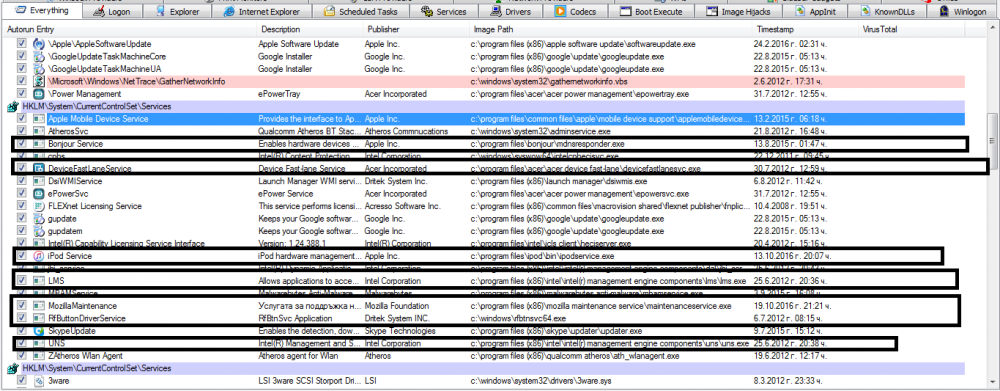Switch to the Everything tab
1000x391 pixels.
(x=41, y=11)
